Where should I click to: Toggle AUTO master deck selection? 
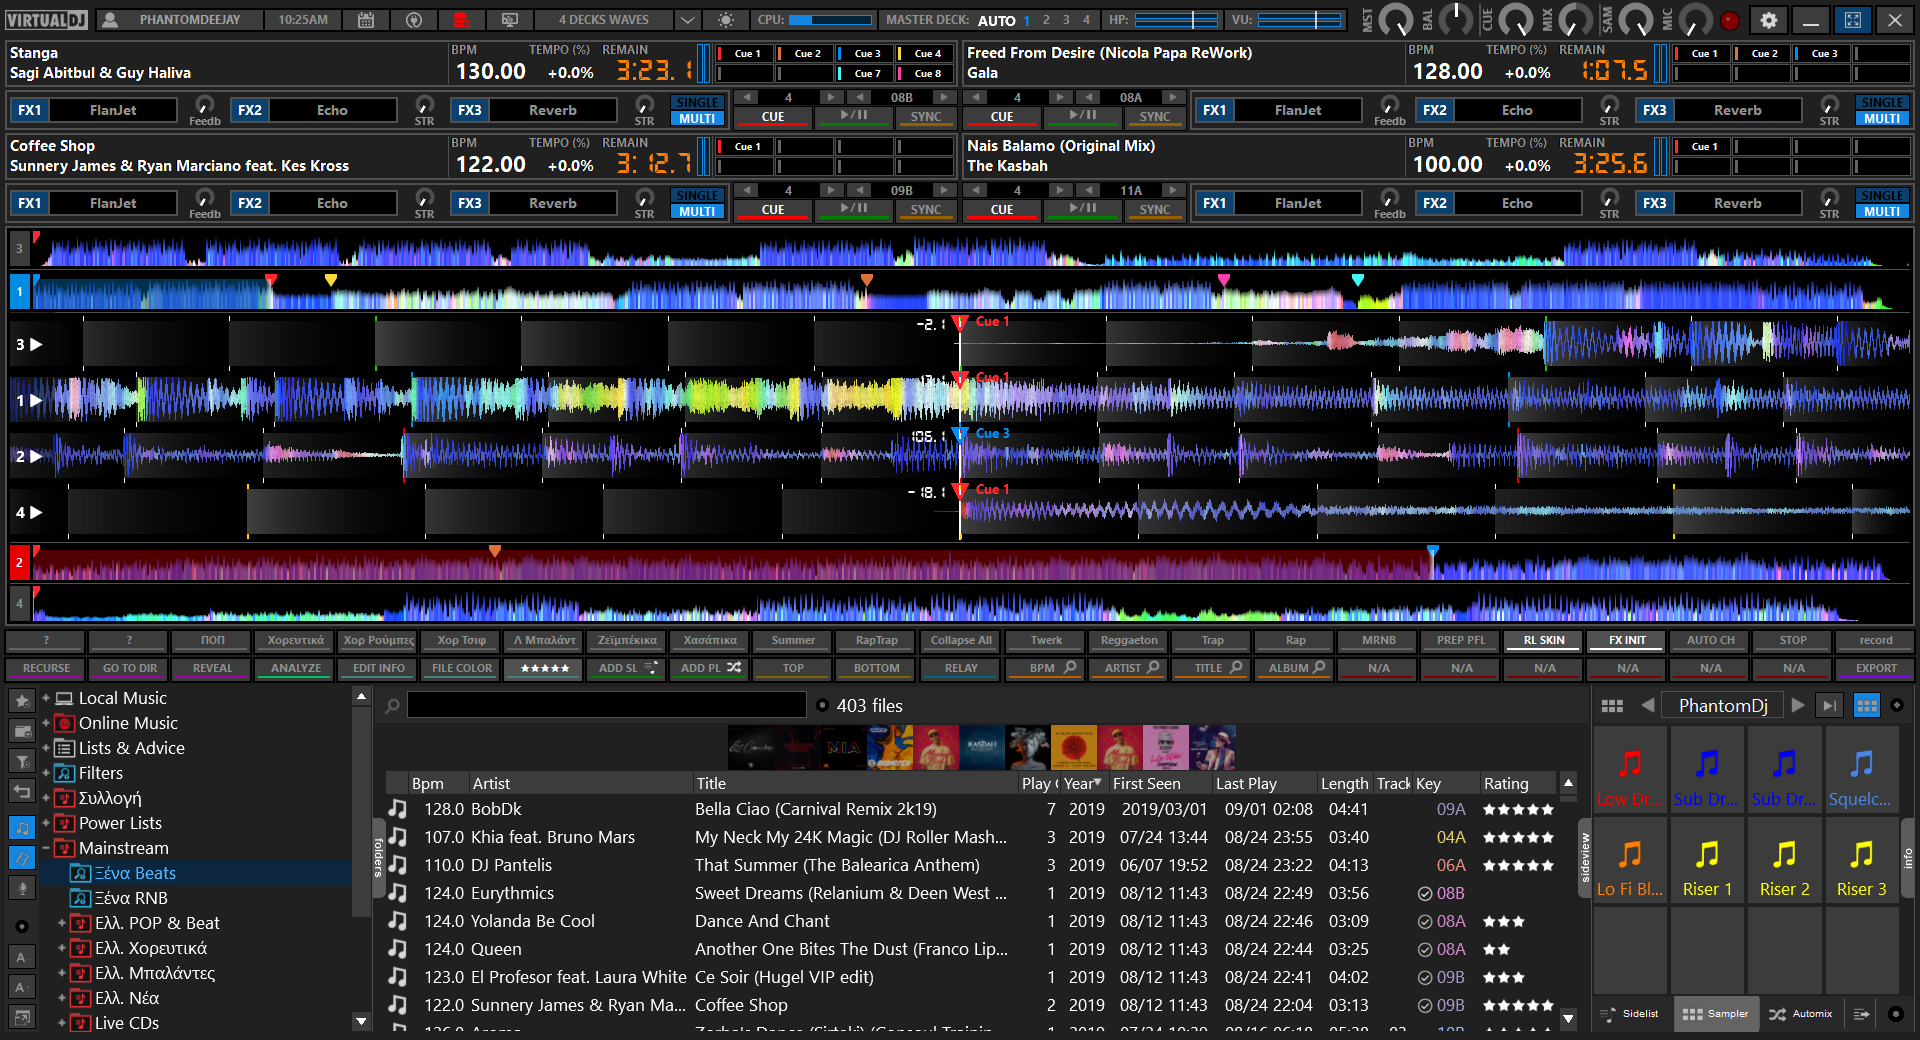pyautogui.click(x=996, y=20)
